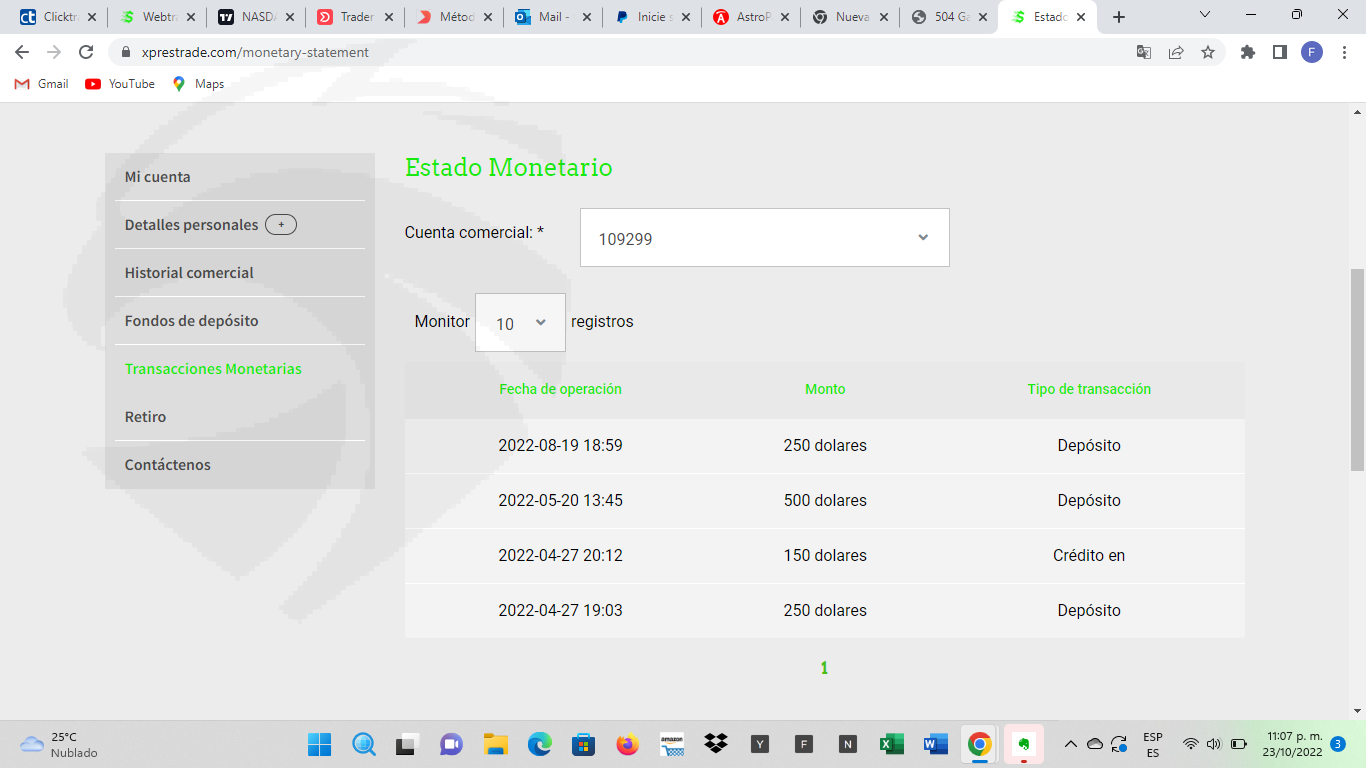This screenshot has height=768, width=1366.
Task: Click the page scrollbar thumb
Action: pos(1357,369)
